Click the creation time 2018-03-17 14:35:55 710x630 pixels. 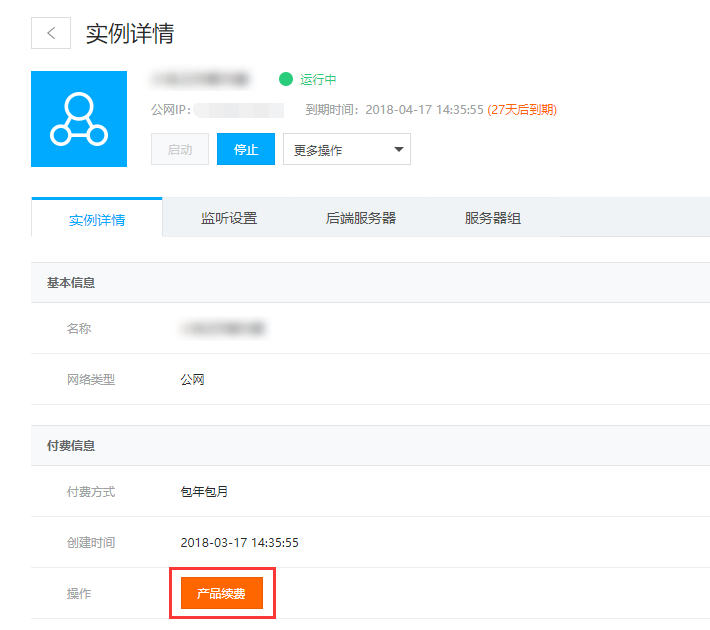point(239,542)
